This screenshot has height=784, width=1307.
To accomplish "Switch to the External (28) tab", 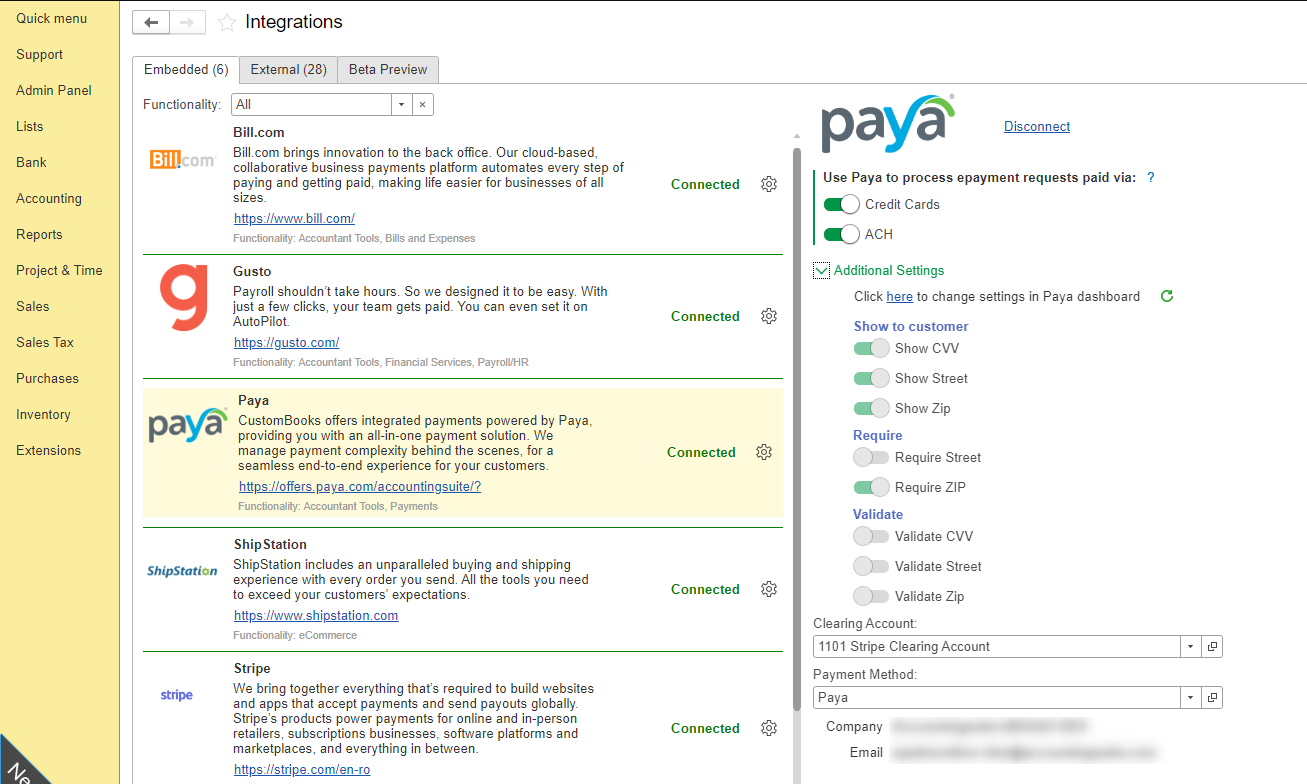I will (288, 70).
